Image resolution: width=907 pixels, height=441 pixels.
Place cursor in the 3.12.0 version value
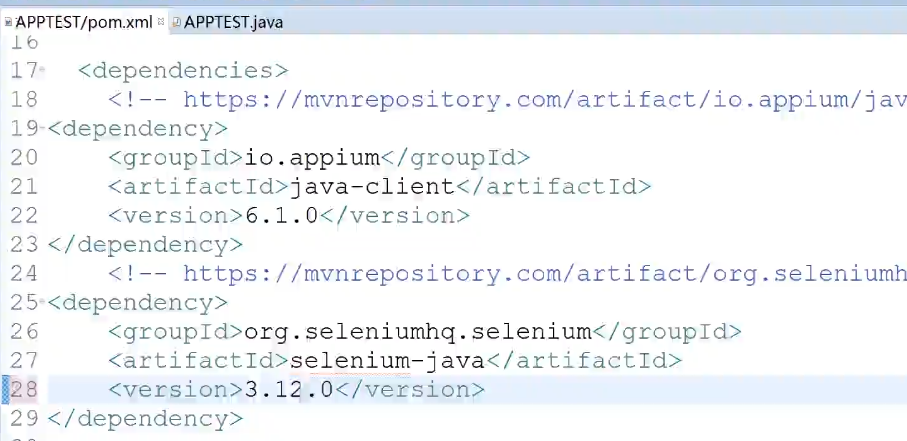(289, 389)
